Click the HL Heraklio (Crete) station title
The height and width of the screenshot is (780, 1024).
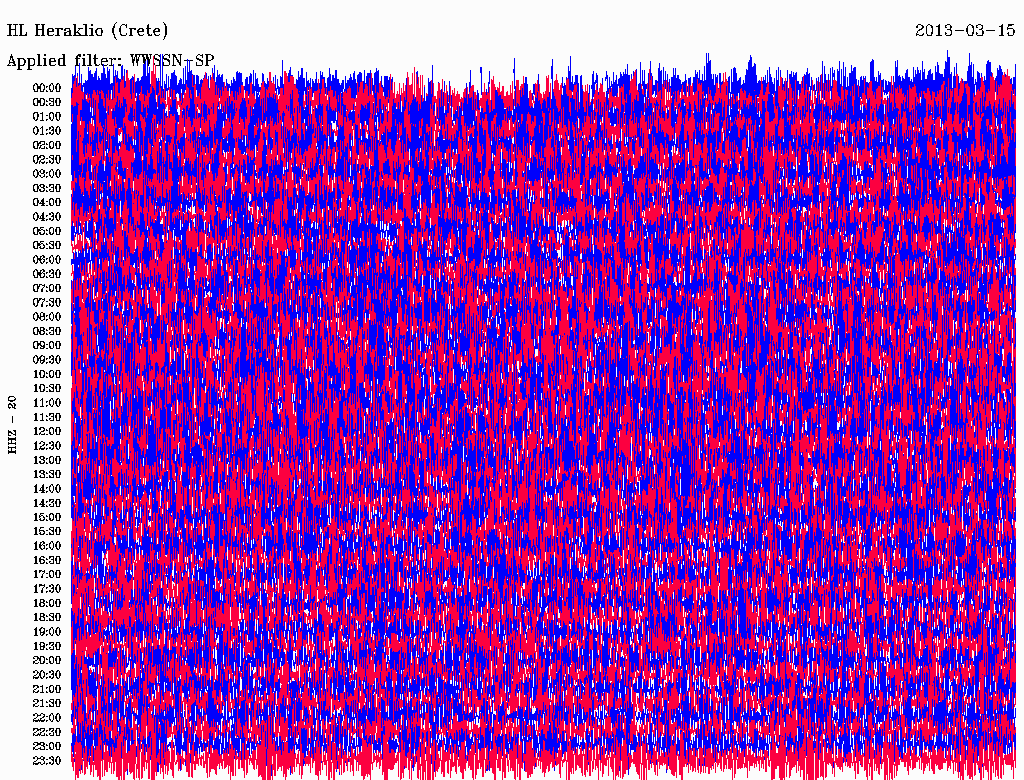pos(88,30)
